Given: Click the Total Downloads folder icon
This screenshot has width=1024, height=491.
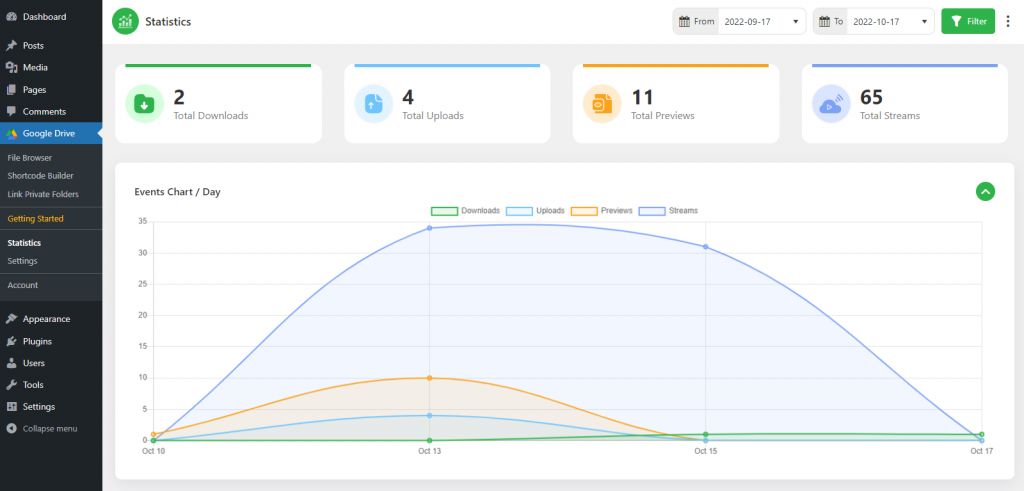Looking at the screenshot, I should tap(144, 104).
